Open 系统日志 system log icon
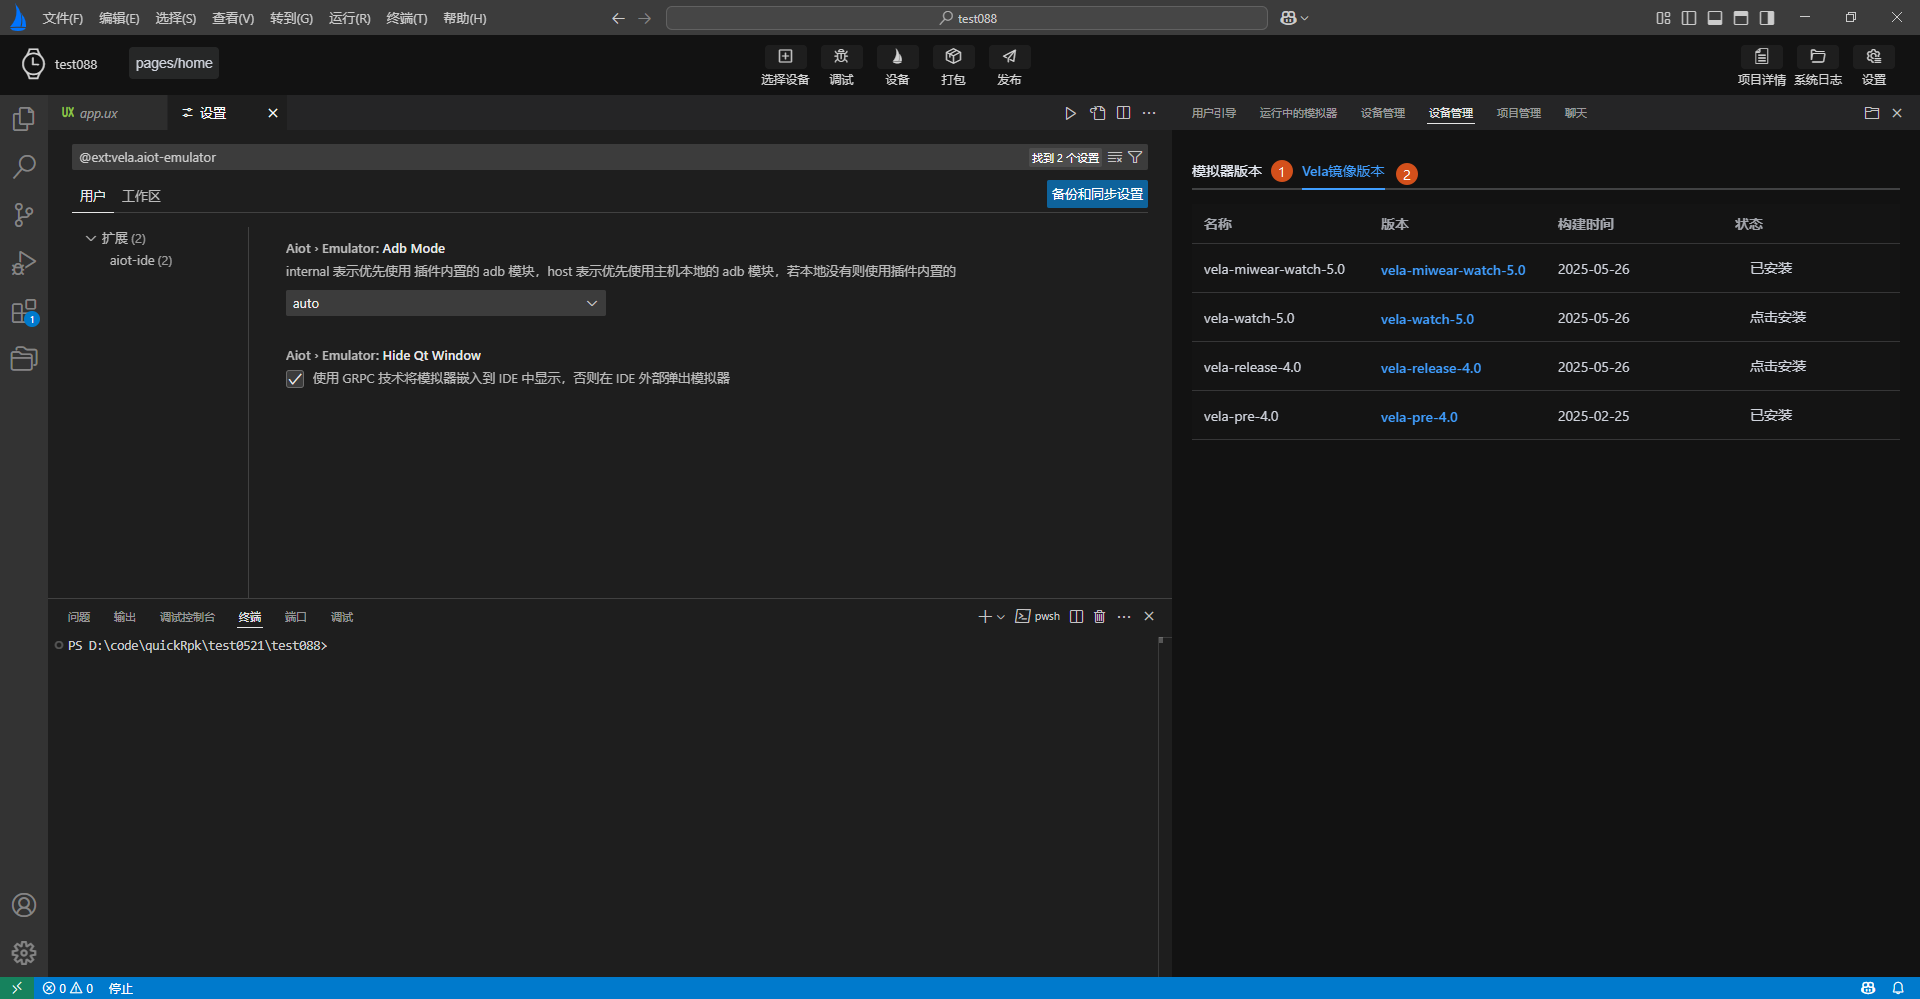Viewport: 1920px width, 999px height. click(1817, 58)
